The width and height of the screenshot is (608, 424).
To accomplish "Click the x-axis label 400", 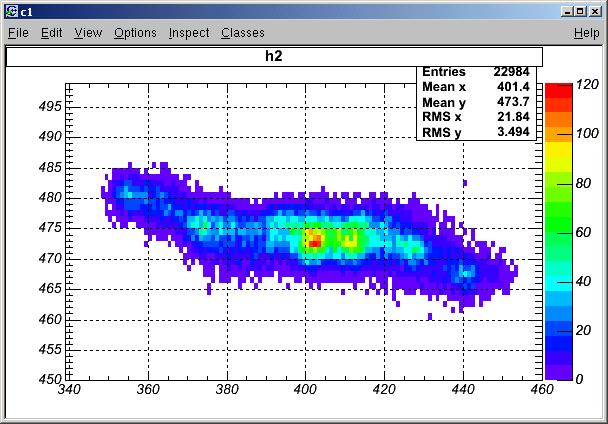I will (x=305, y=389).
